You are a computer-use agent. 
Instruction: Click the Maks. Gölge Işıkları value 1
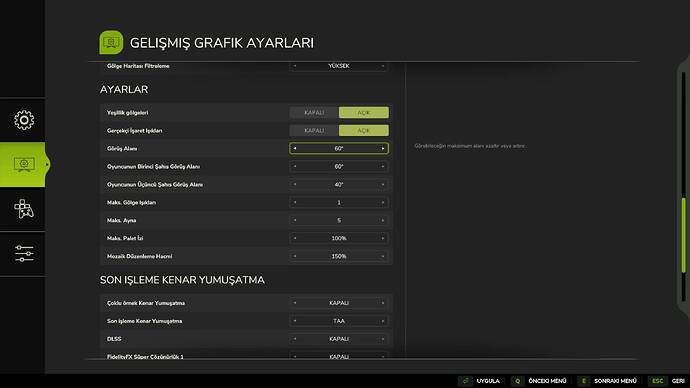coord(339,202)
